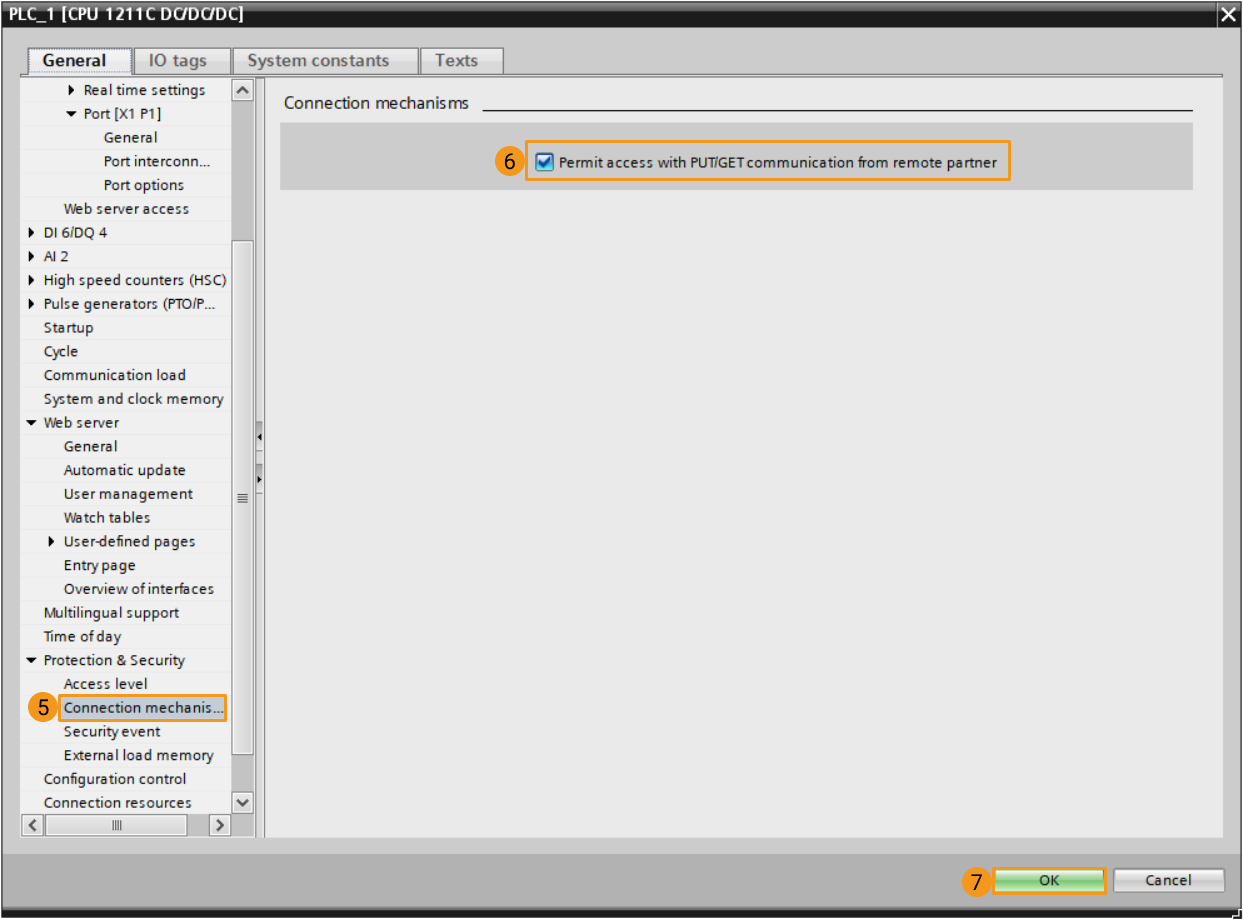1243x919 pixels.
Task: Select External load memory settings
Action: [139, 755]
